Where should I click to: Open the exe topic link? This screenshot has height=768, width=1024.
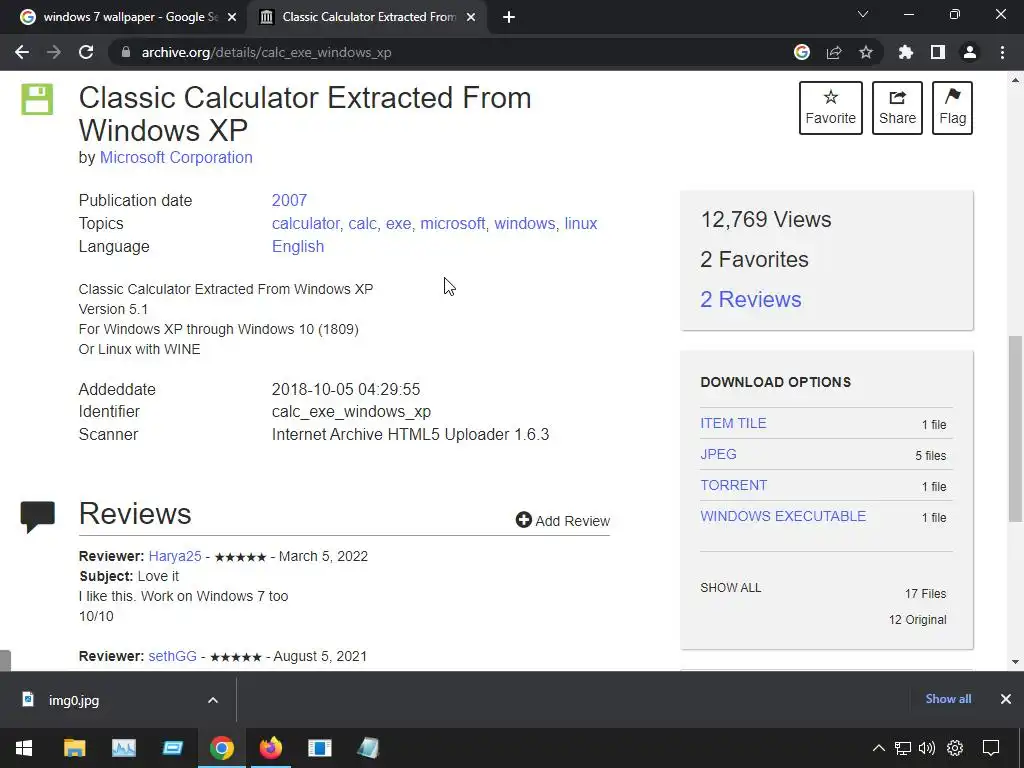click(398, 223)
